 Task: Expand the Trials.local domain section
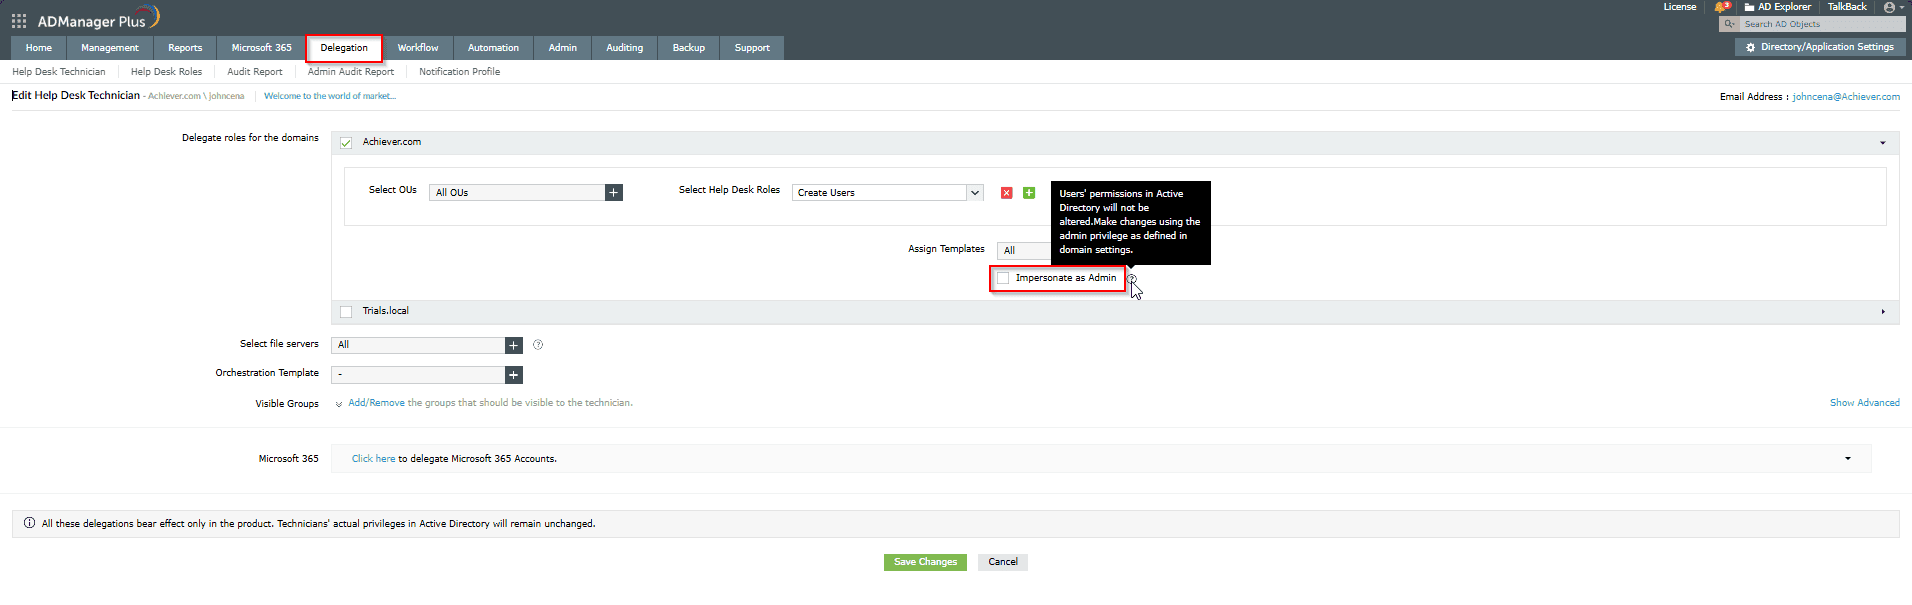[x=1882, y=312]
